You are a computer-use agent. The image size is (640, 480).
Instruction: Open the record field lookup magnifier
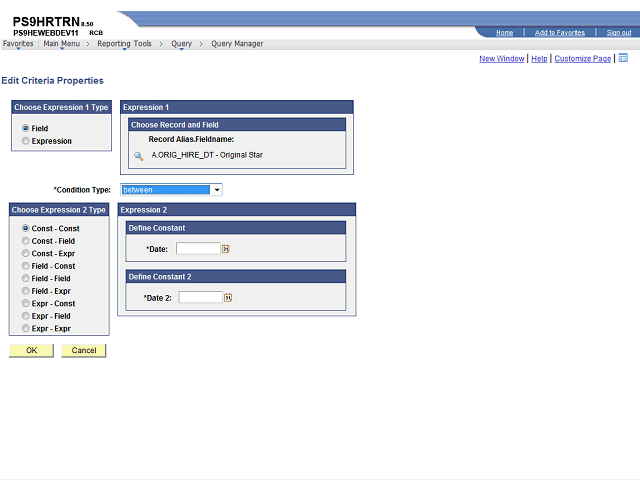coord(139,156)
